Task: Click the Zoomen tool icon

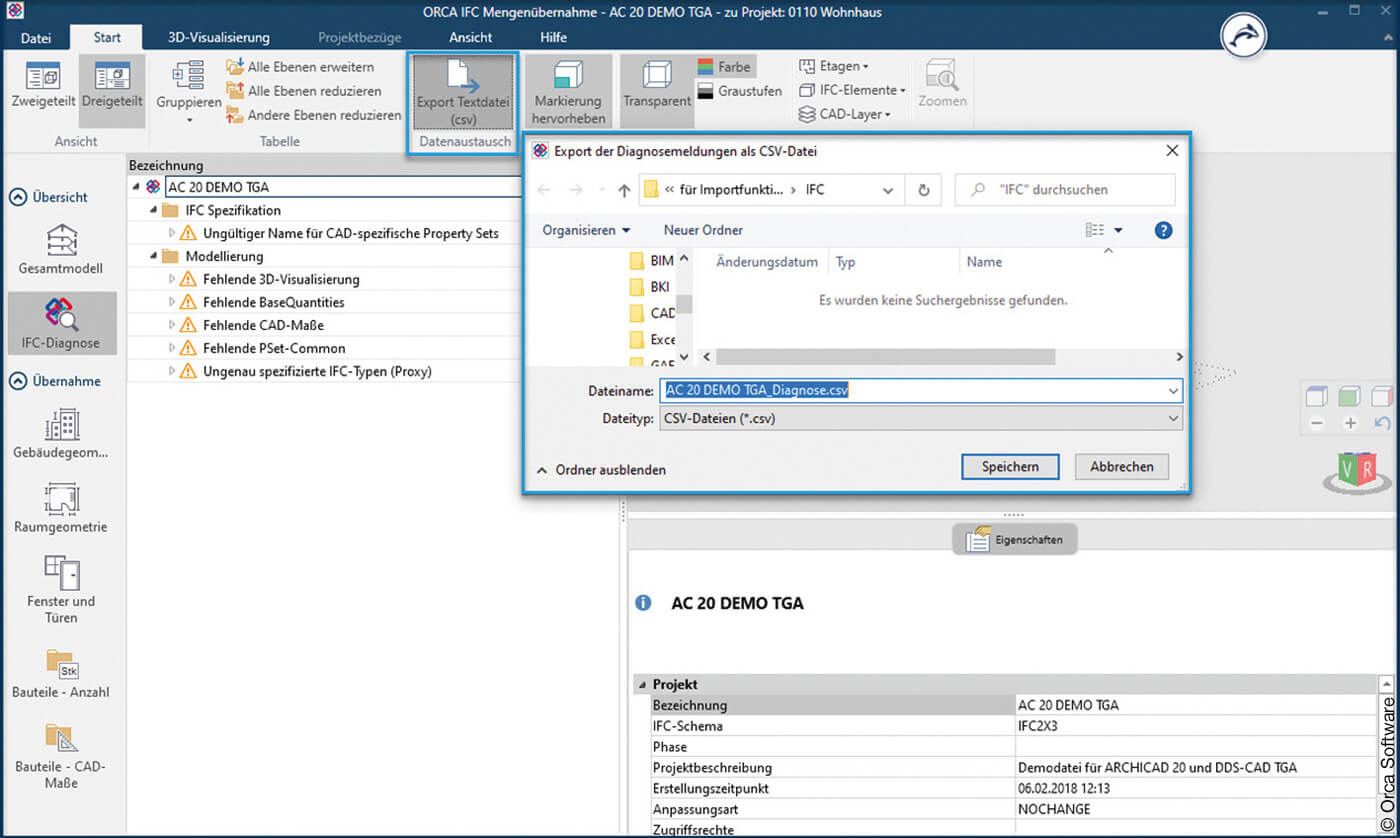Action: click(942, 84)
